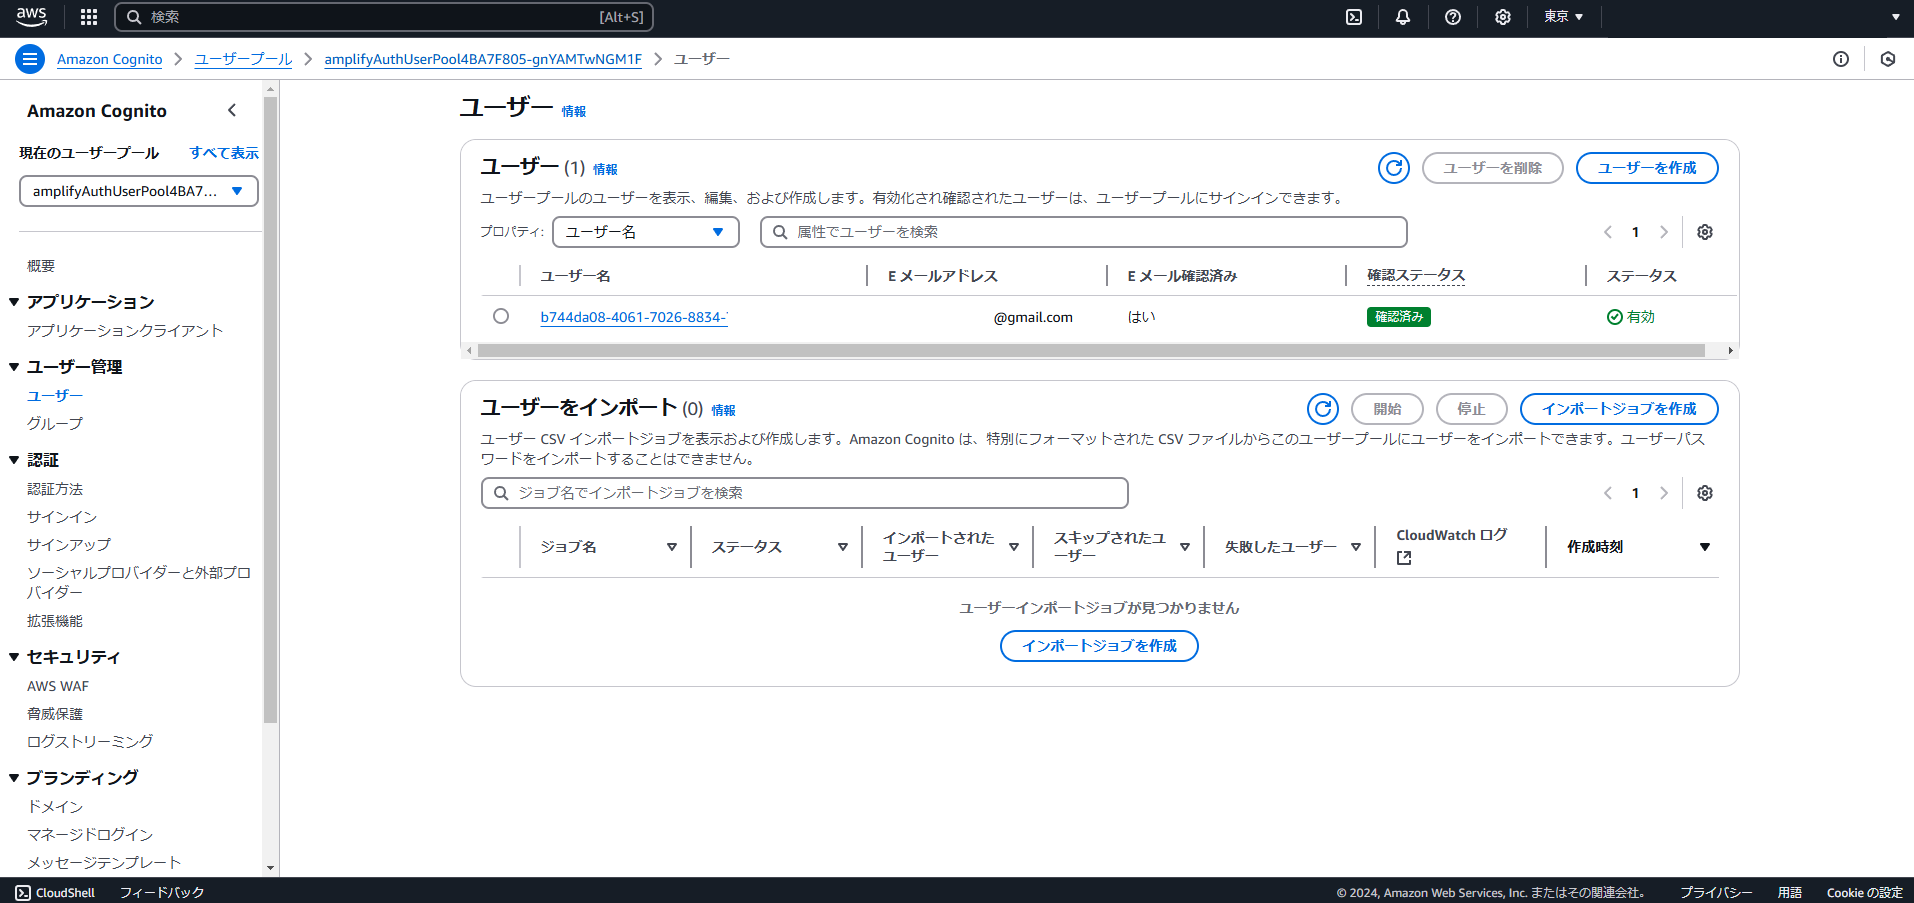Sort by ジョブ名 column
The width and height of the screenshot is (1914, 903).
[x=672, y=547]
